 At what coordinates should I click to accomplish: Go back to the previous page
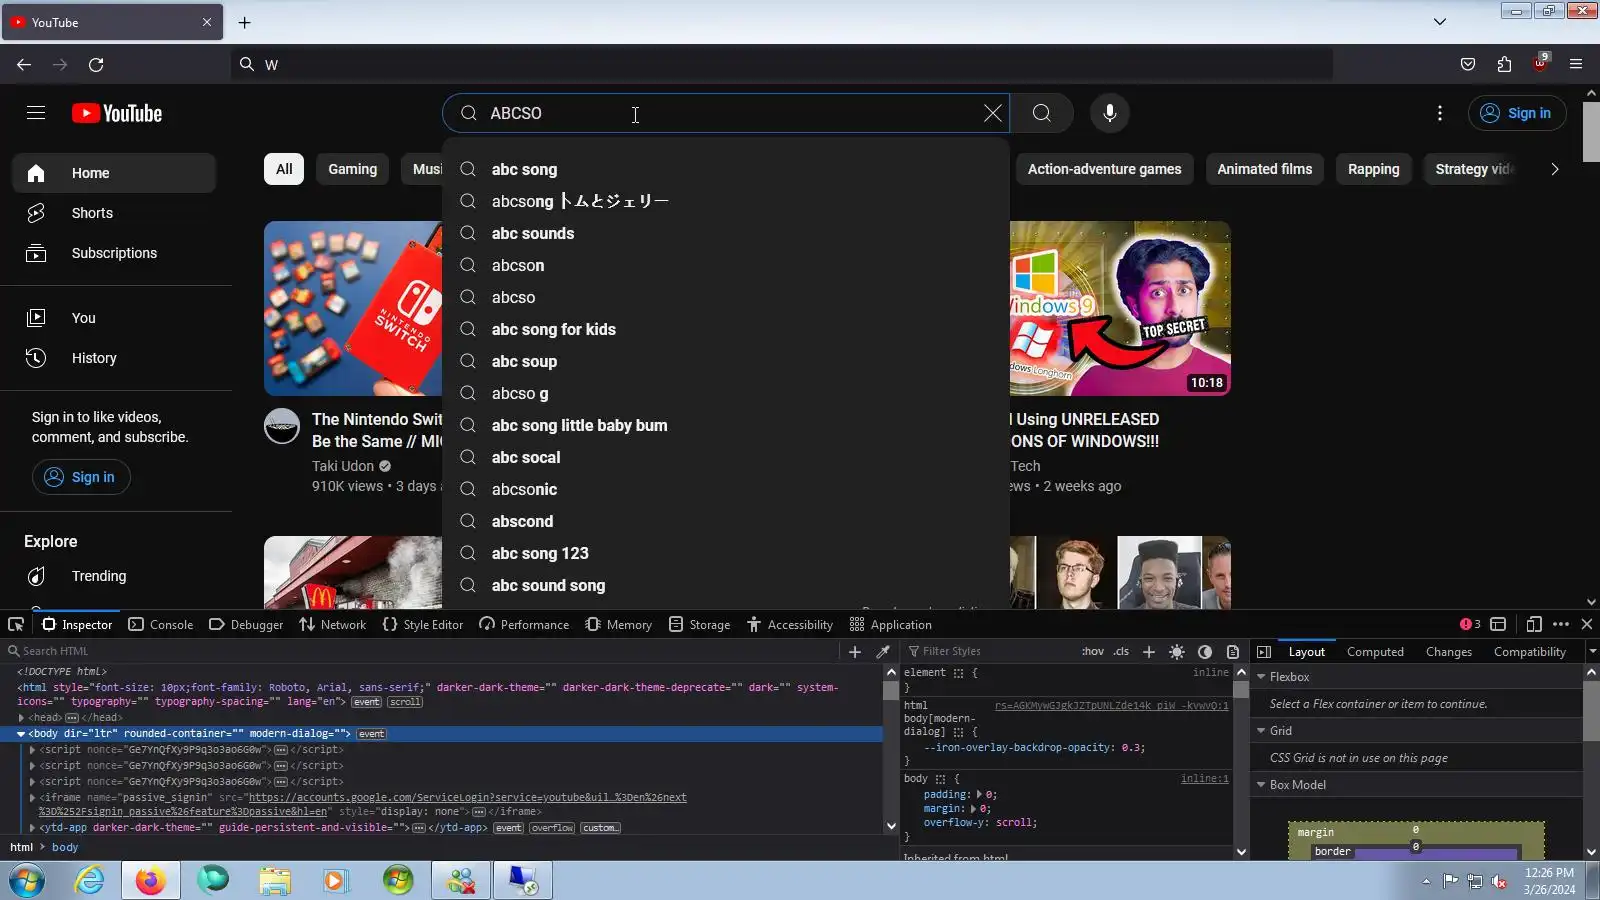pos(24,64)
